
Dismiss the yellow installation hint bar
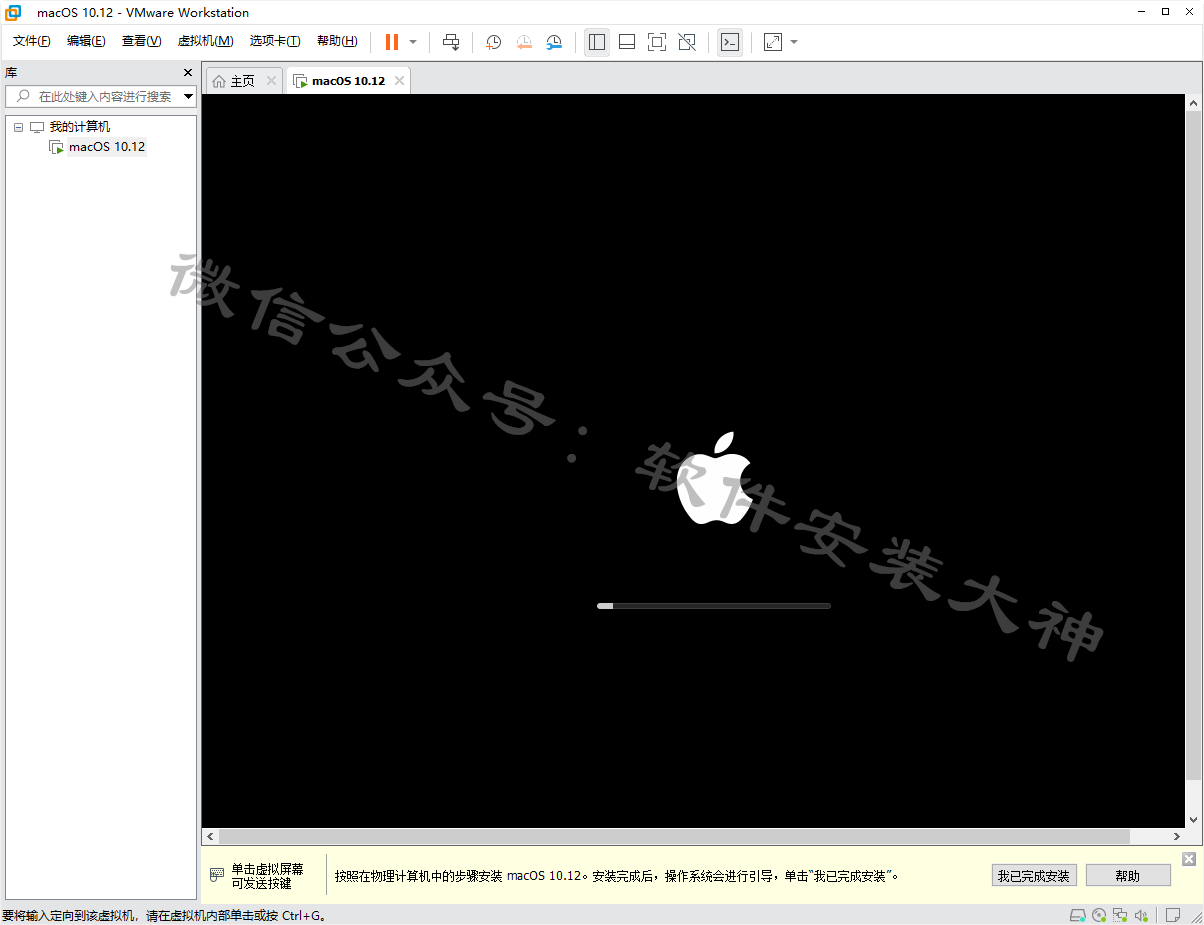(1188, 859)
